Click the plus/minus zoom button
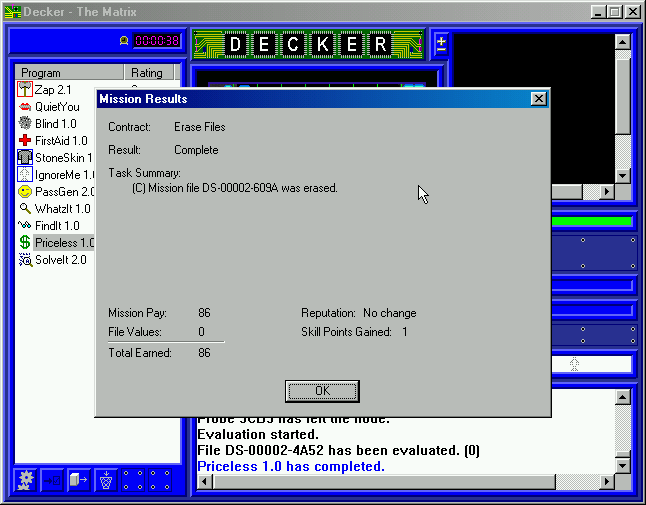This screenshot has height=505, width=646. 441,43
